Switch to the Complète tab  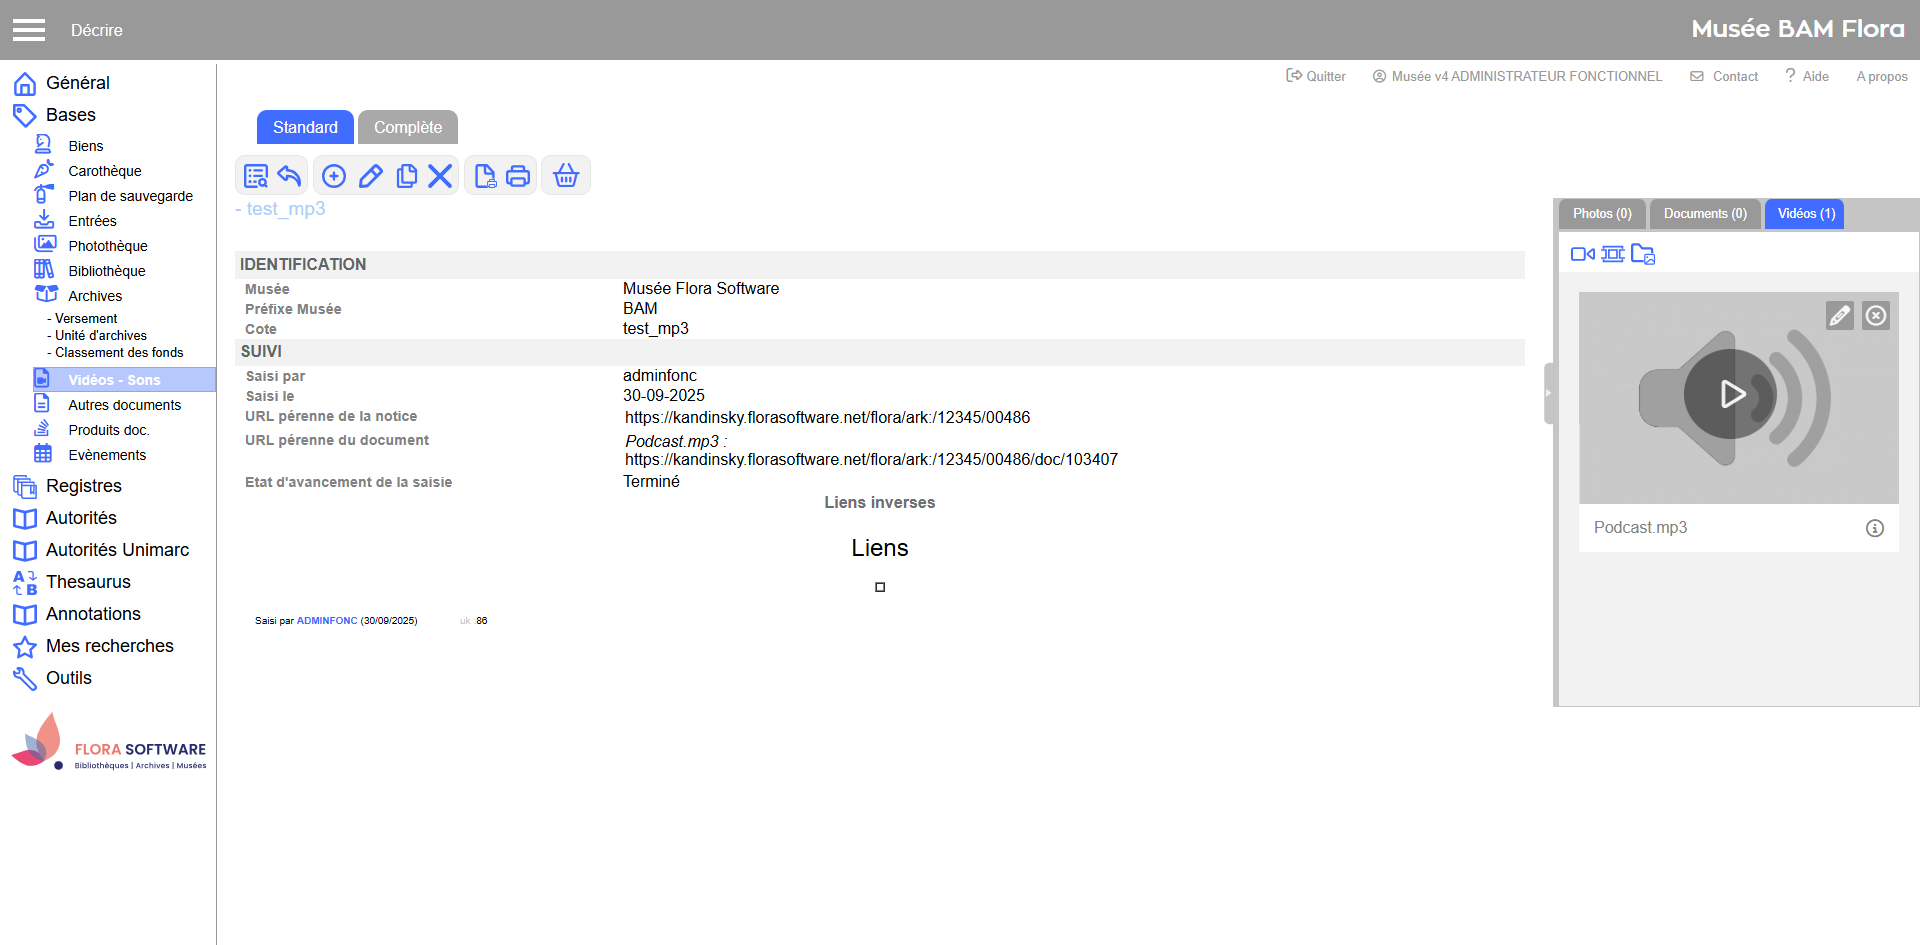[x=408, y=128]
